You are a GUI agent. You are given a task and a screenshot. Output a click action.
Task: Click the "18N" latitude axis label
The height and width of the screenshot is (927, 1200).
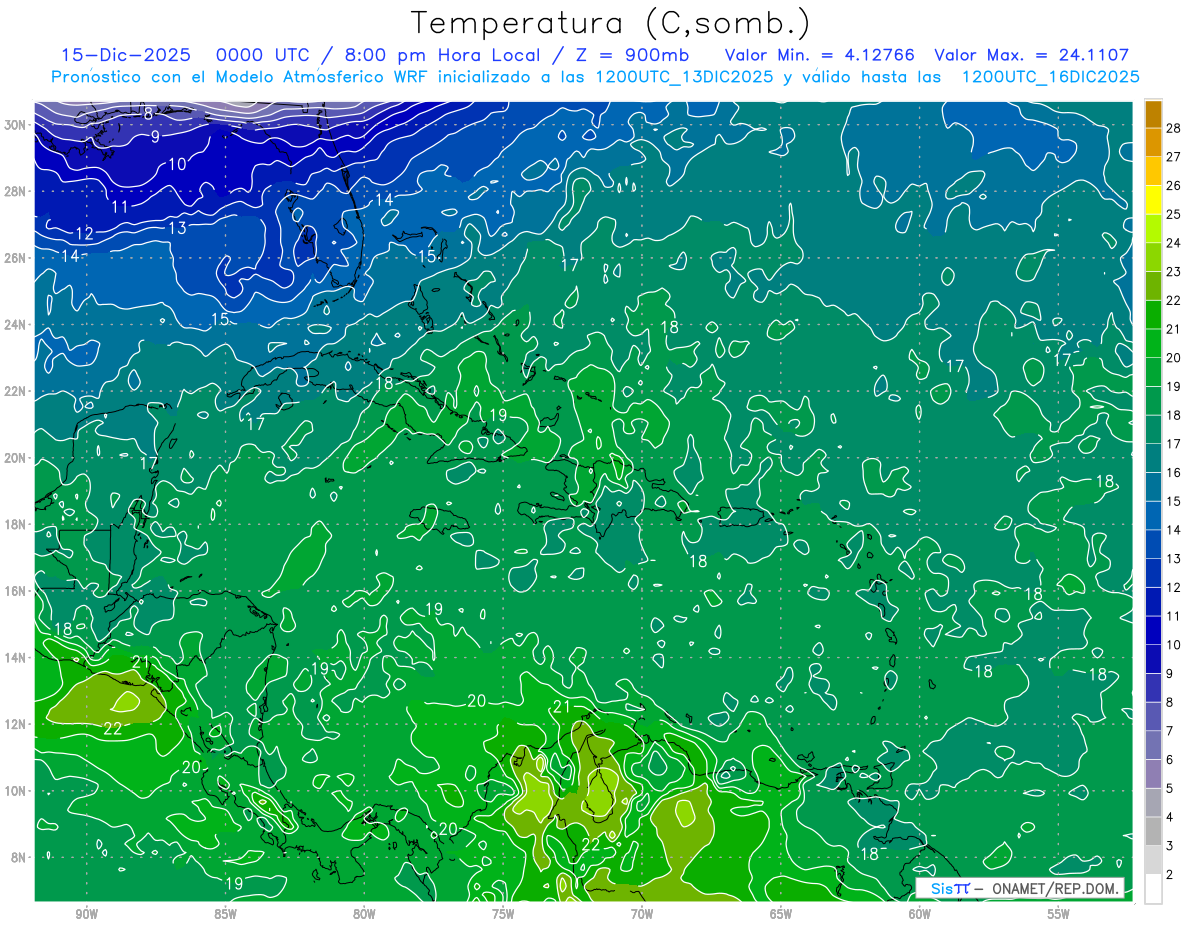(17, 524)
